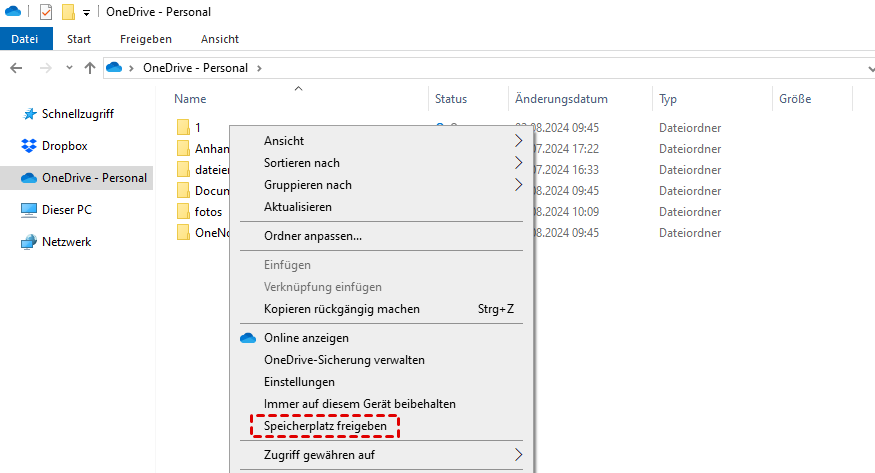Switch to the Start ribbon tab

click(x=79, y=39)
